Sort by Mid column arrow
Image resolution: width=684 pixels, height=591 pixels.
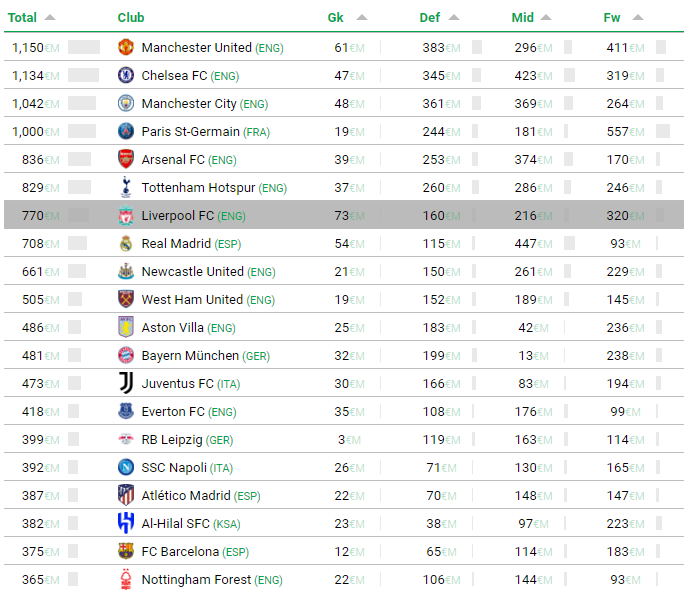pyautogui.click(x=546, y=17)
